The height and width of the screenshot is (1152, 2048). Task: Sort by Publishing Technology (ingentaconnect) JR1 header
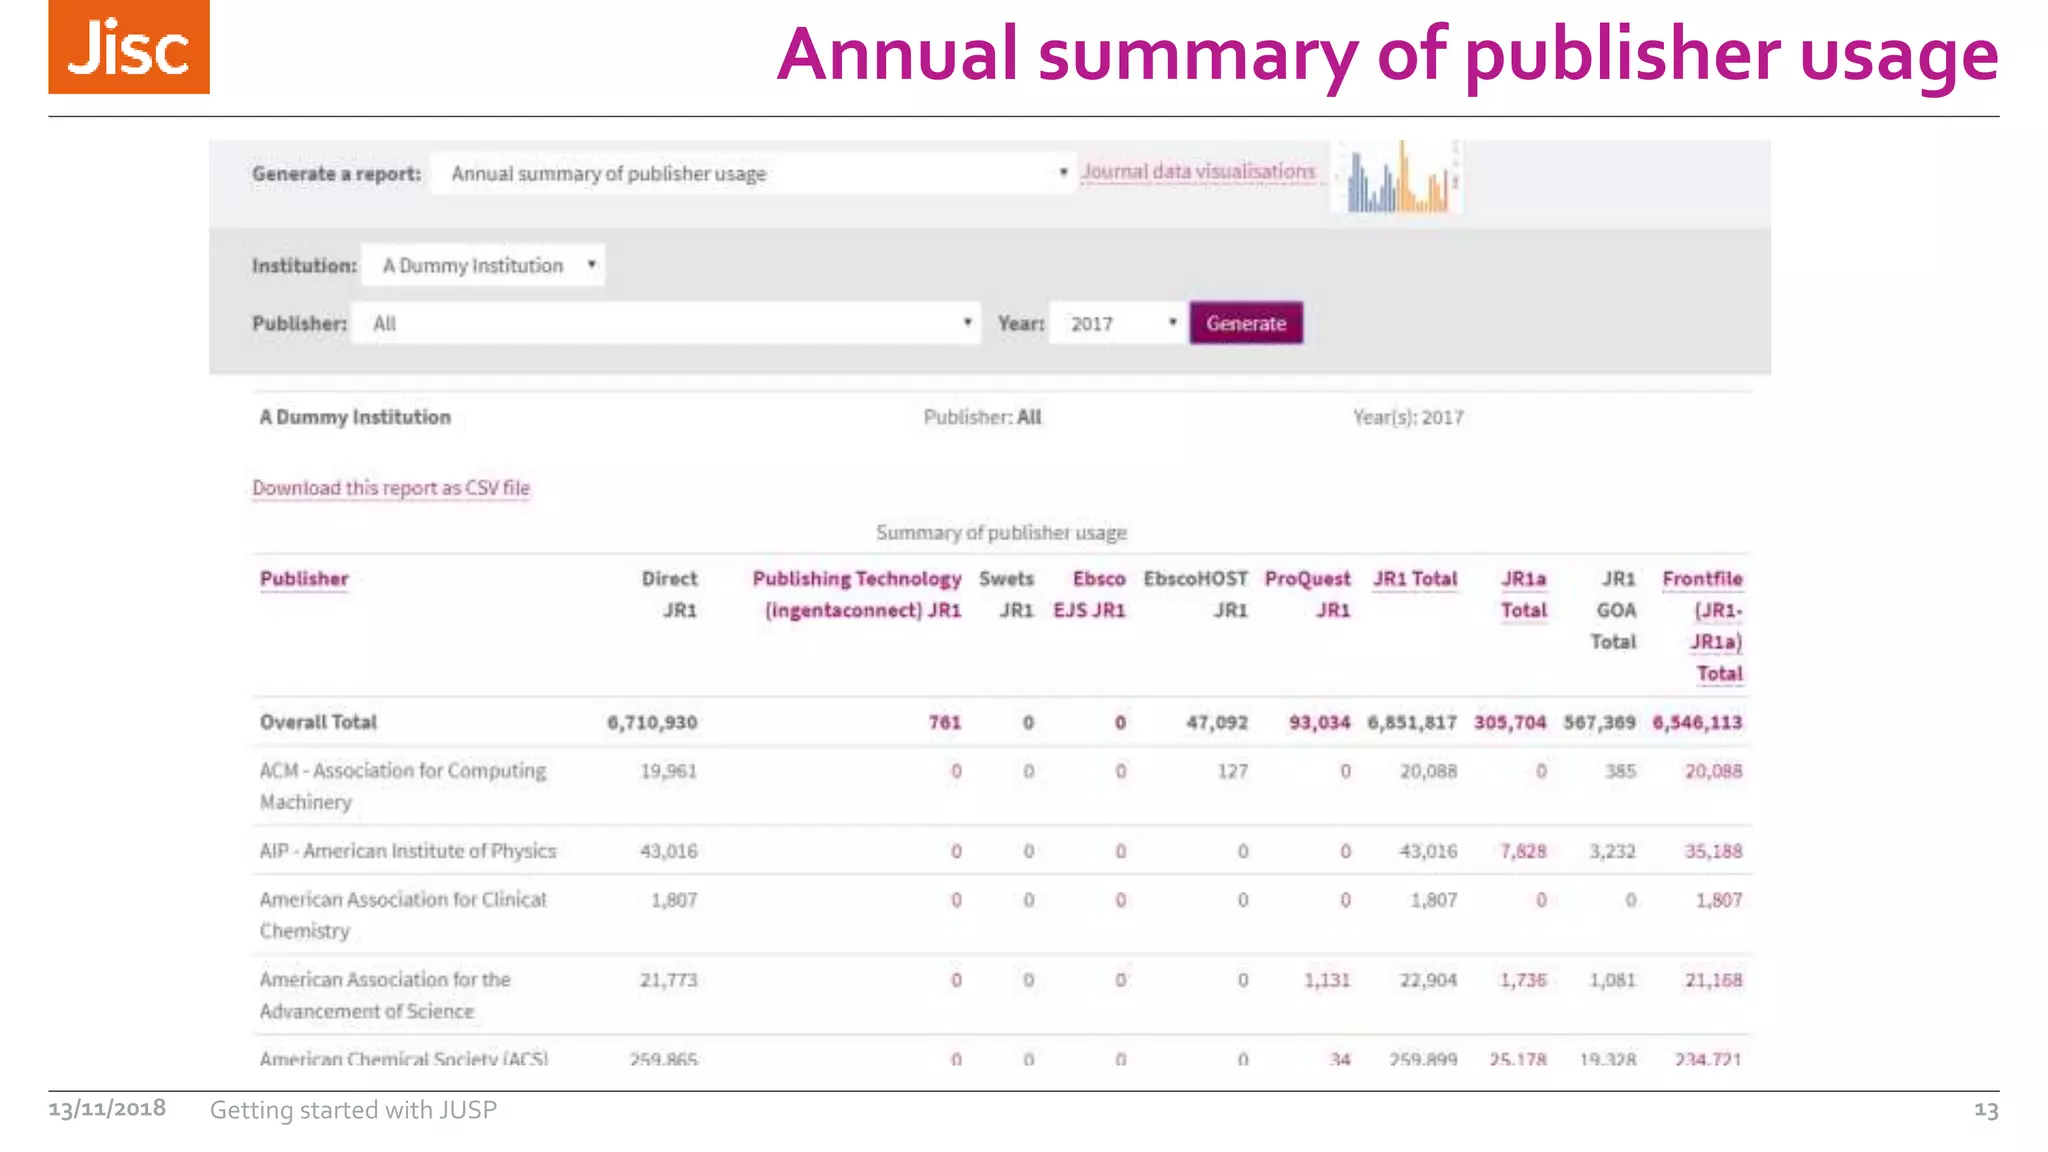click(x=857, y=594)
